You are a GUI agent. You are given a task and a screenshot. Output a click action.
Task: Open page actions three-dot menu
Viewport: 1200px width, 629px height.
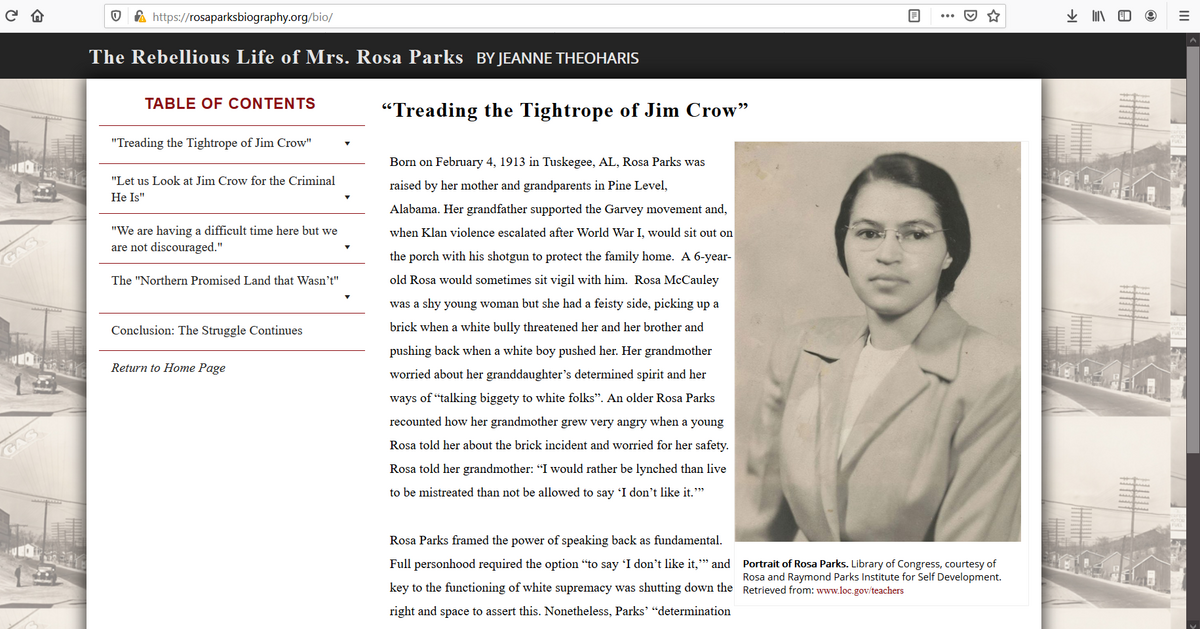(x=945, y=16)
